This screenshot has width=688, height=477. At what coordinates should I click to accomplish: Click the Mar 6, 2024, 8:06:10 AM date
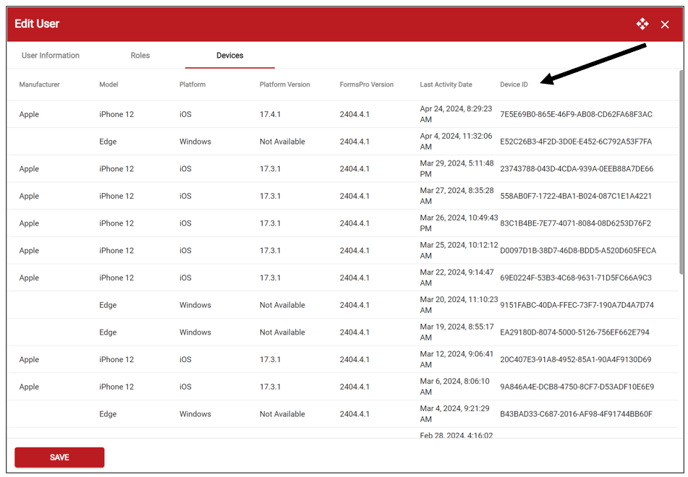455,386
